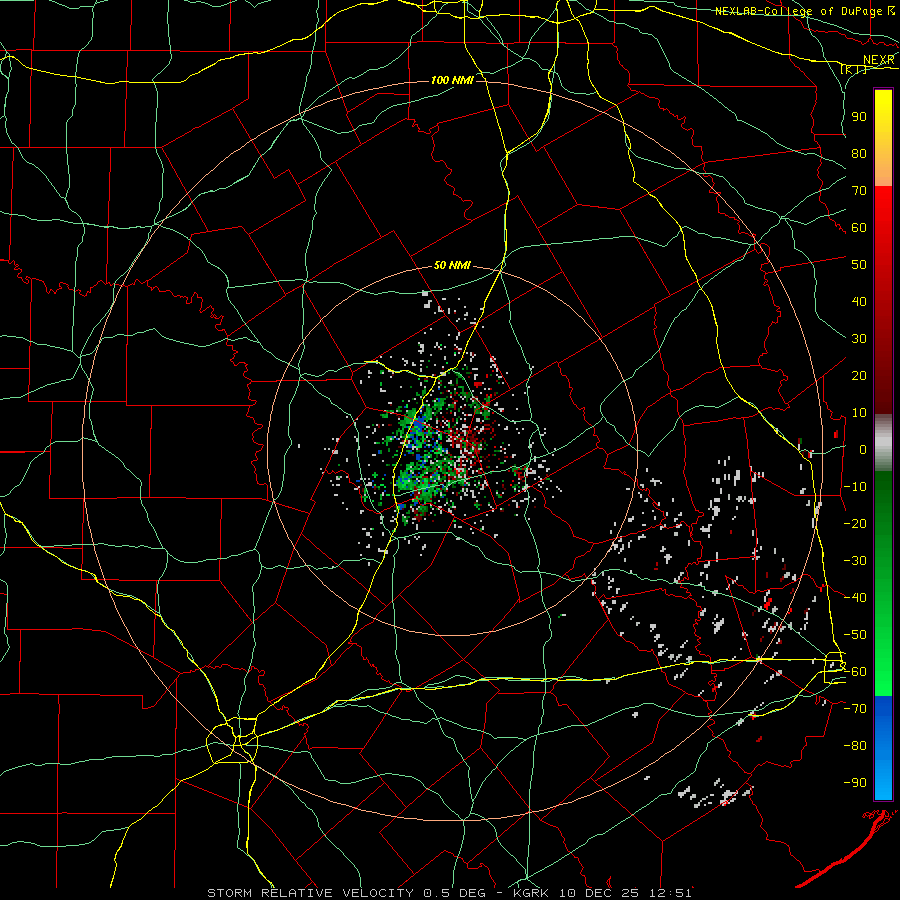Click the -20 value on velocity scale
The width and height of the screenshot is (900, 900).
pyautogui.click(x=855, y=523)
